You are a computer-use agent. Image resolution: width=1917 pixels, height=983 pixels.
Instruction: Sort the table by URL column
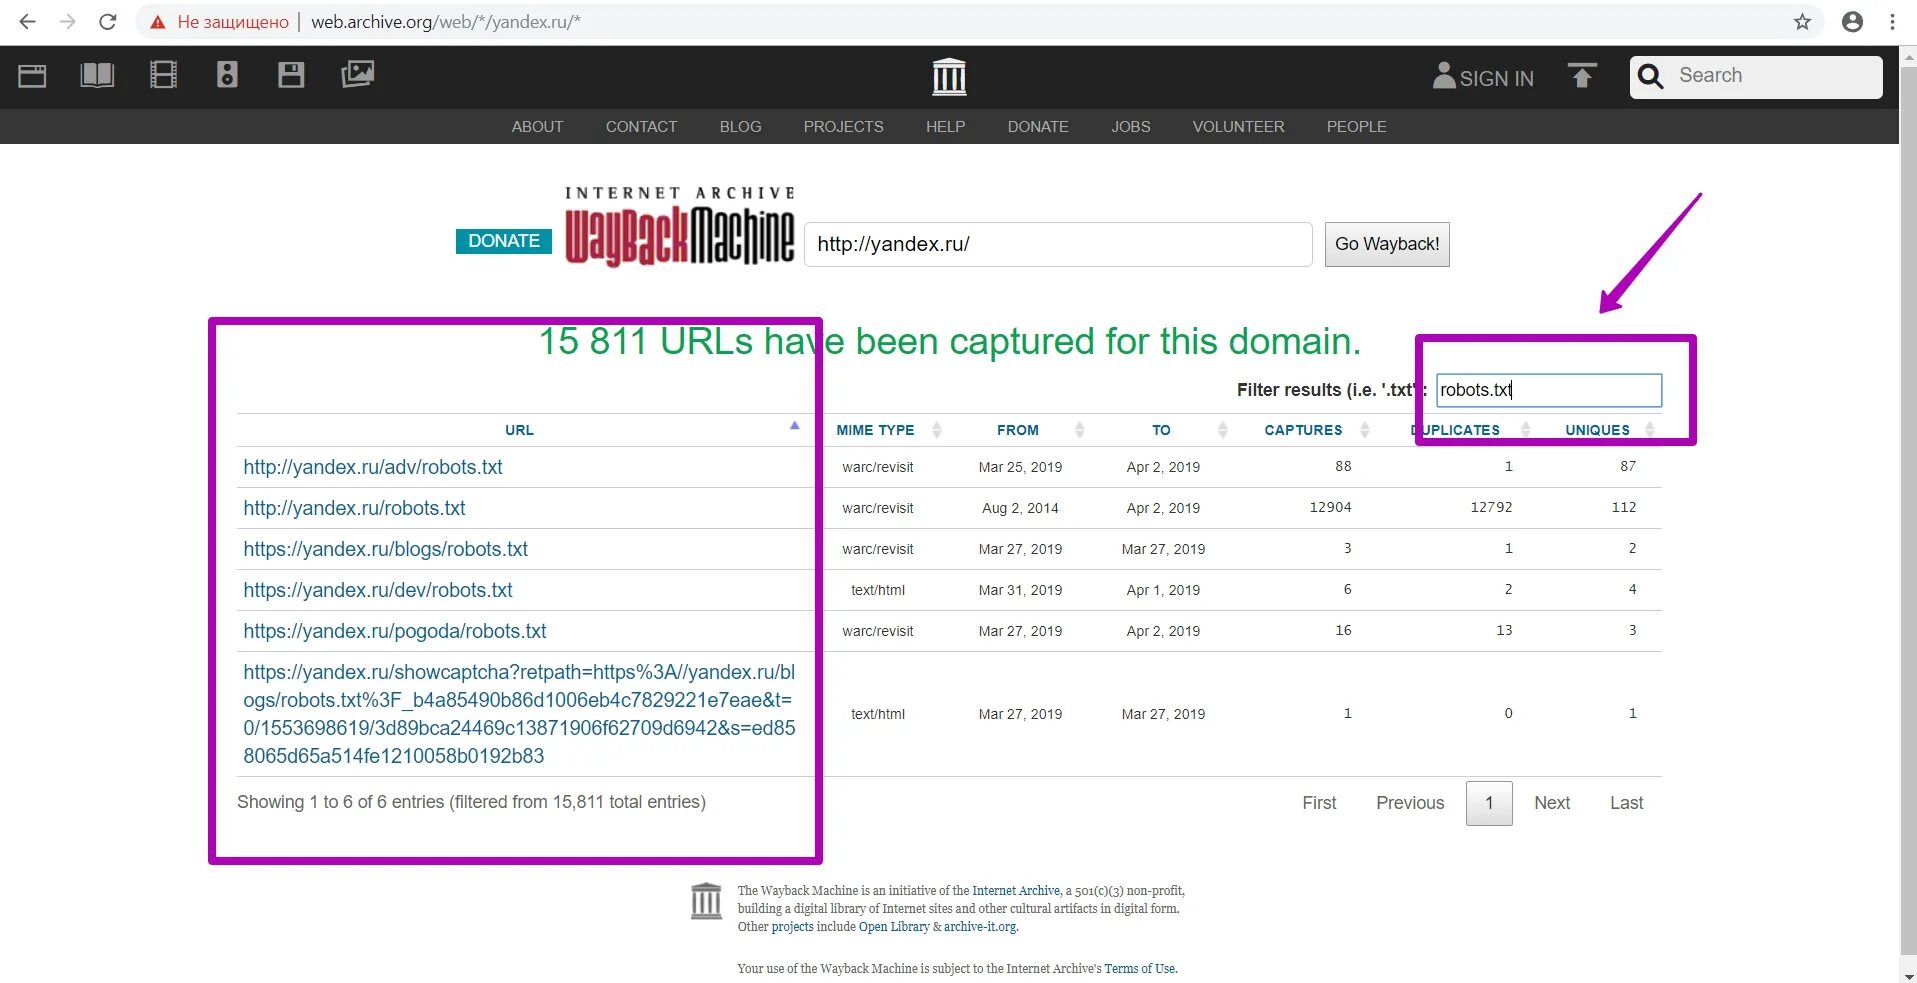(x=519, y=430)
